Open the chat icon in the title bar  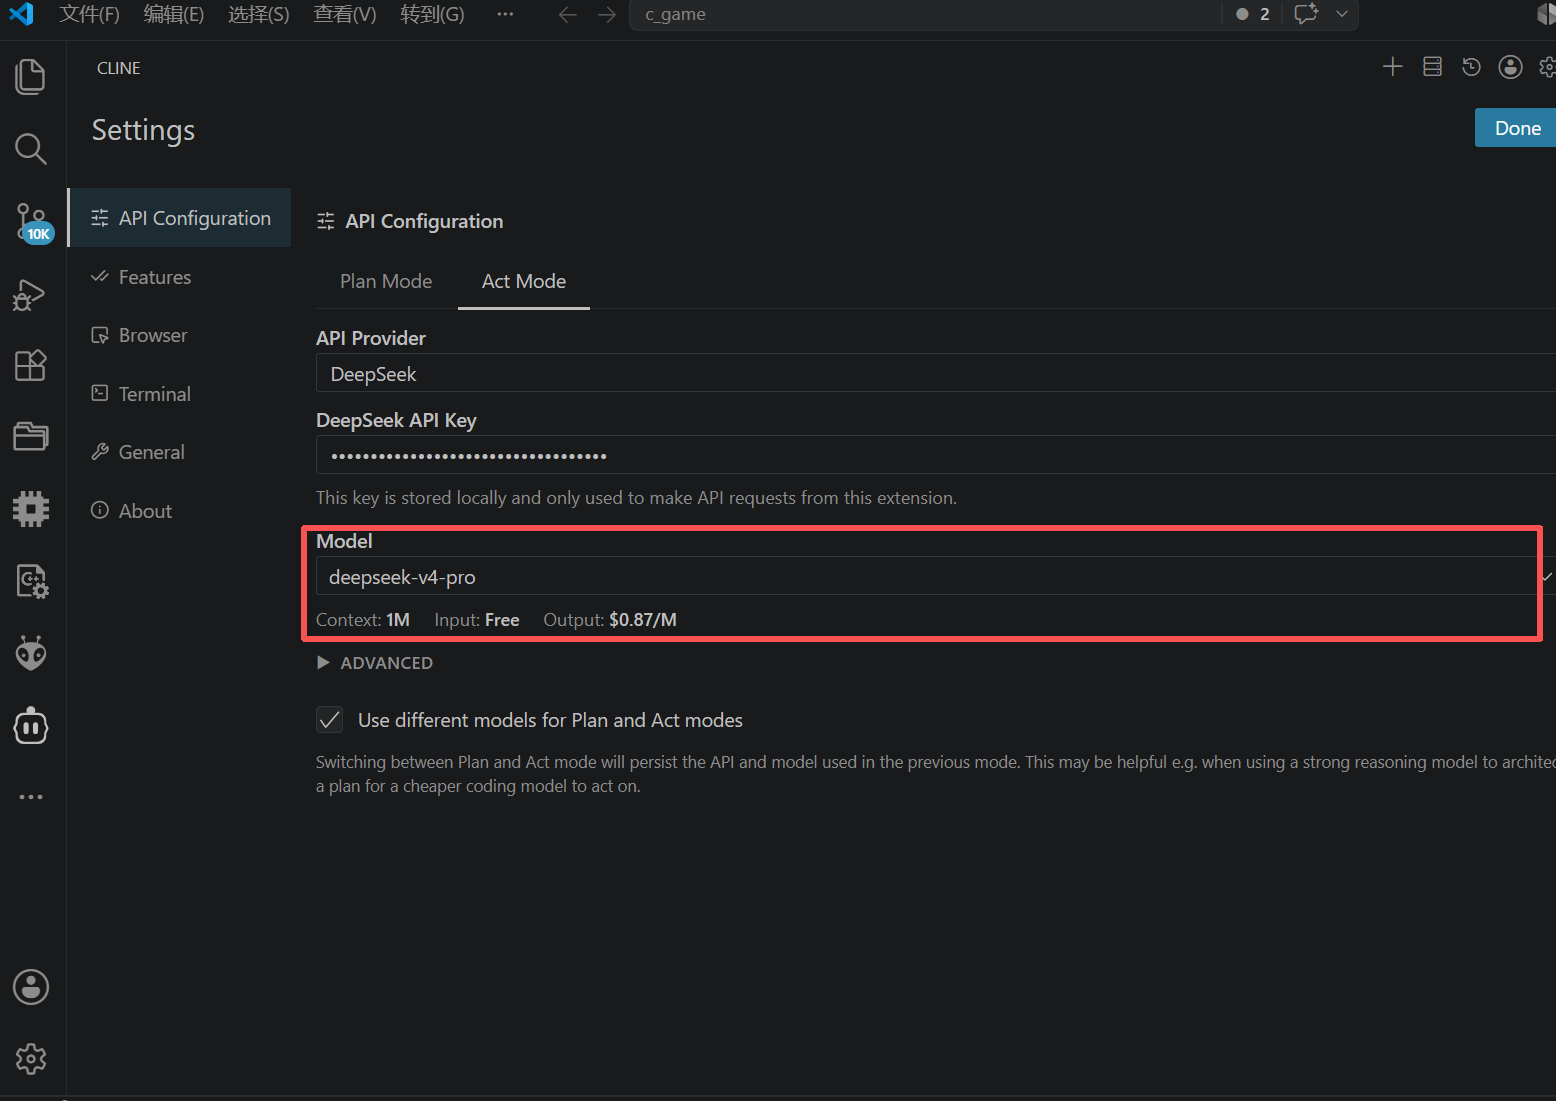(1306, 14)
